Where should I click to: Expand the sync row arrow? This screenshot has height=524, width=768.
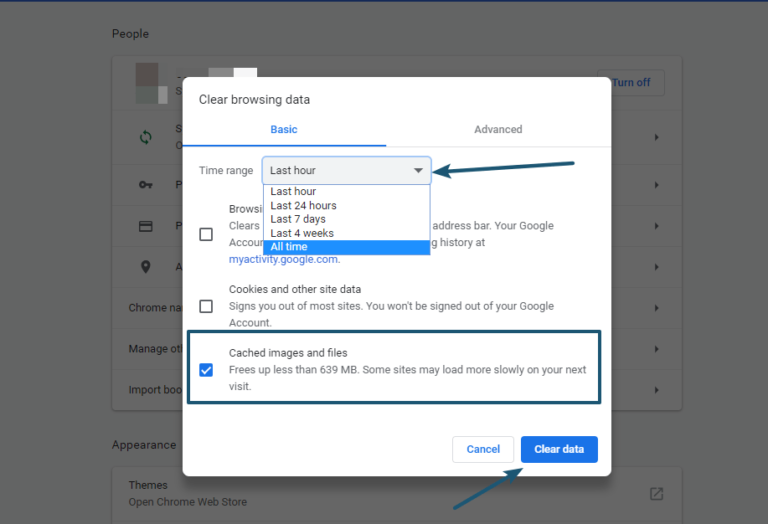click(x=656, y=138)
